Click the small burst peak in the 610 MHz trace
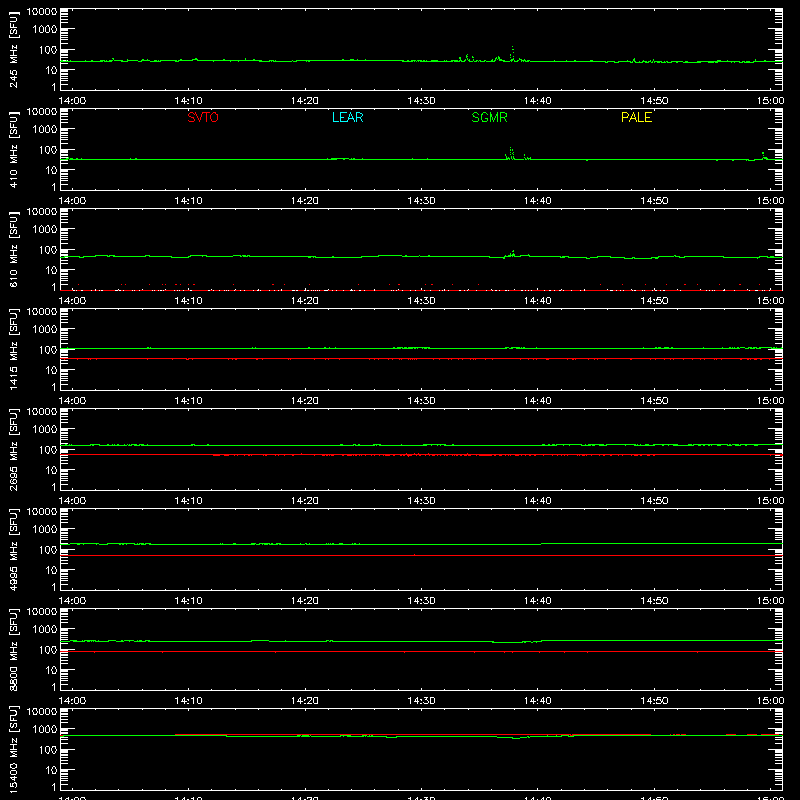This screenshot has height=800, width=800. click(513, 253)
